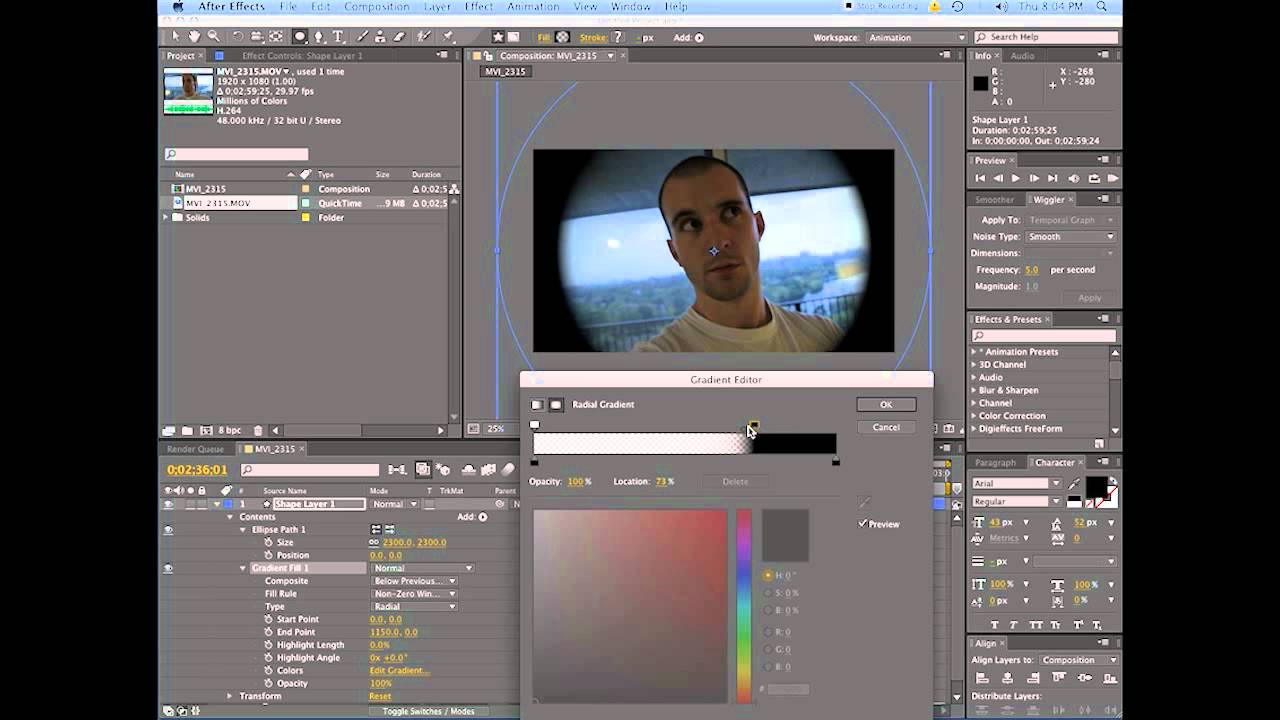Toggle visibility of Shape Layer 1
This screenshot has height=720, width=1280.
click(x=168, y=505)
